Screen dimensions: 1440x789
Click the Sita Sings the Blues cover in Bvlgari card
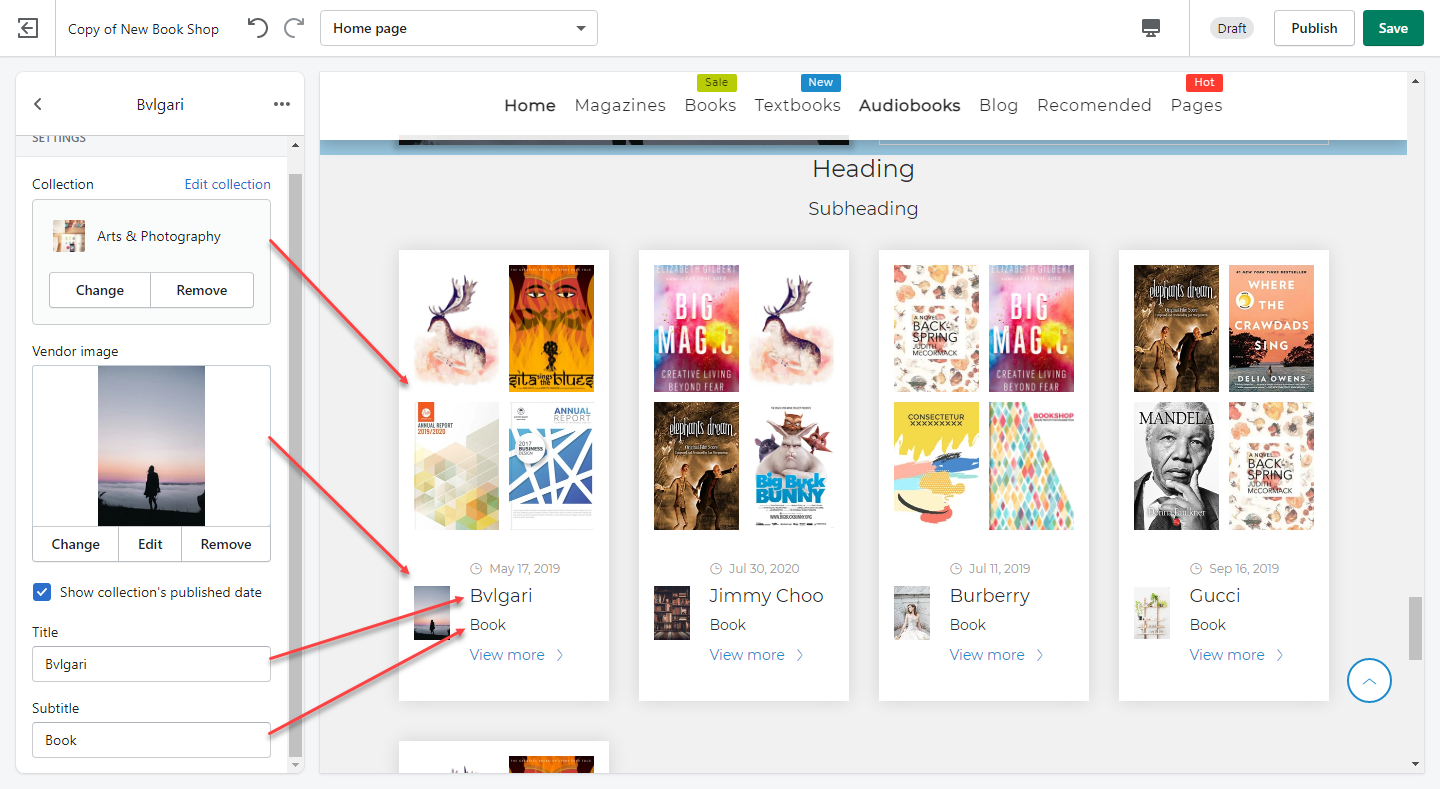551,328
